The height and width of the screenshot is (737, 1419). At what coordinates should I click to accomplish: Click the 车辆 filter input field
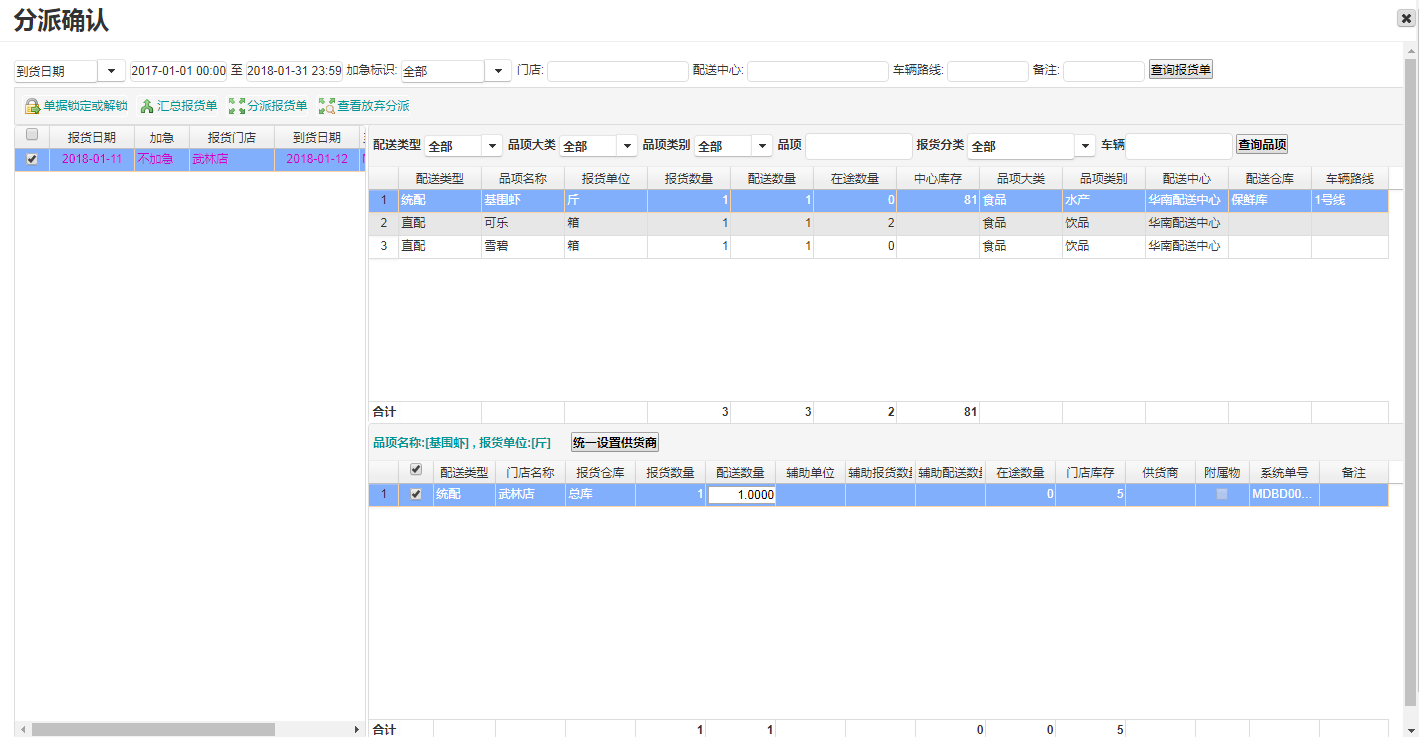1179,146
